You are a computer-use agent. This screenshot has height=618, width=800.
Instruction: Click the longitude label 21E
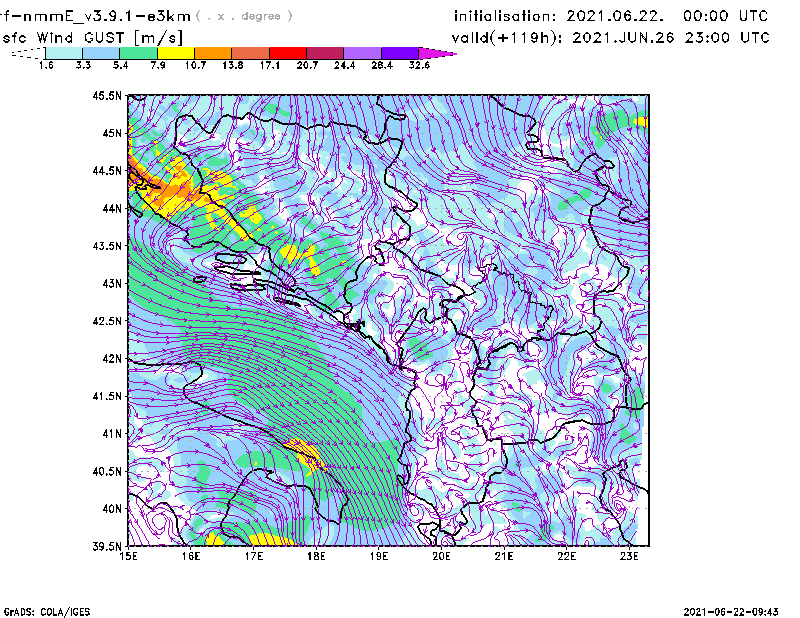point(504,557)
